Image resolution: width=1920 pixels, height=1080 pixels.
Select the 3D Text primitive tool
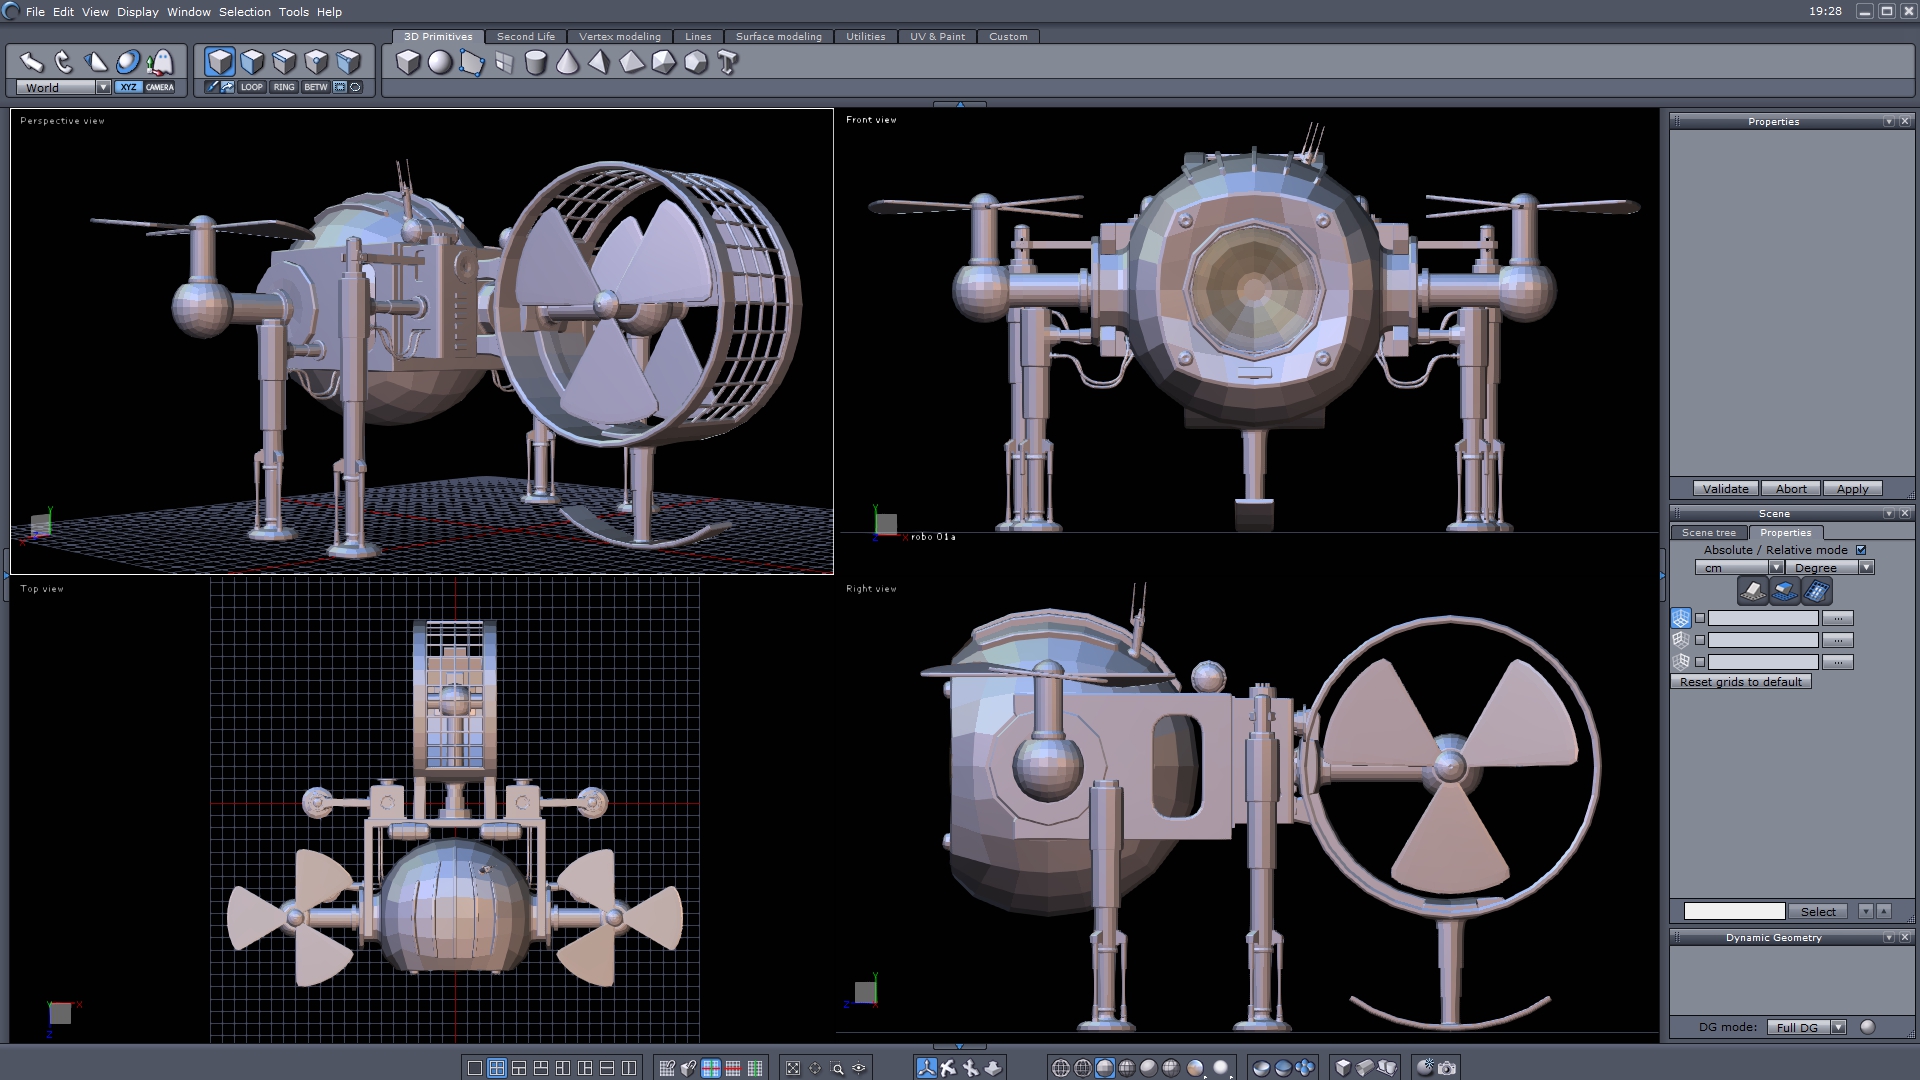[x=728, y=62]
